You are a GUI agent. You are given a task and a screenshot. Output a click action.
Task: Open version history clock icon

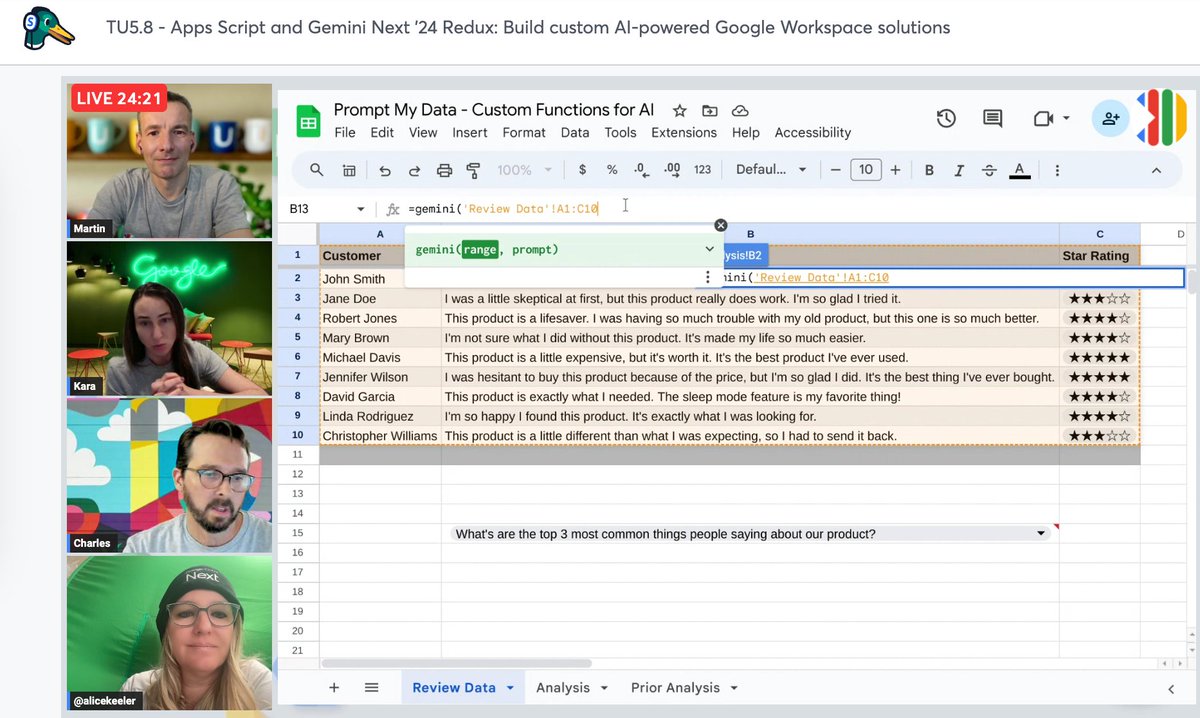tap(946, 119)
